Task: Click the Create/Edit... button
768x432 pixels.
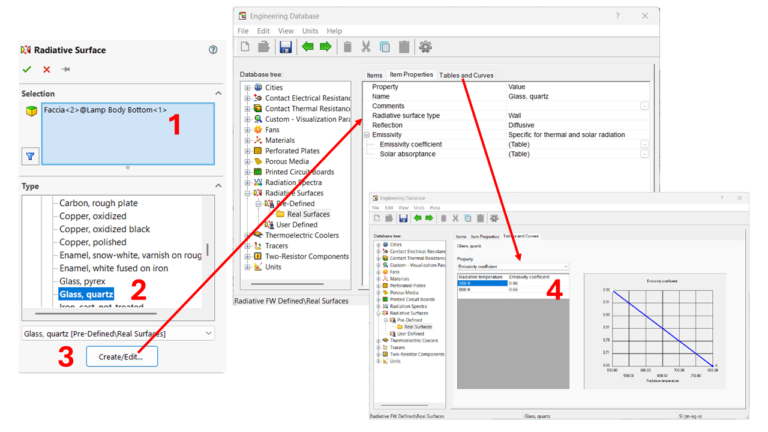Action: [121, 357]
